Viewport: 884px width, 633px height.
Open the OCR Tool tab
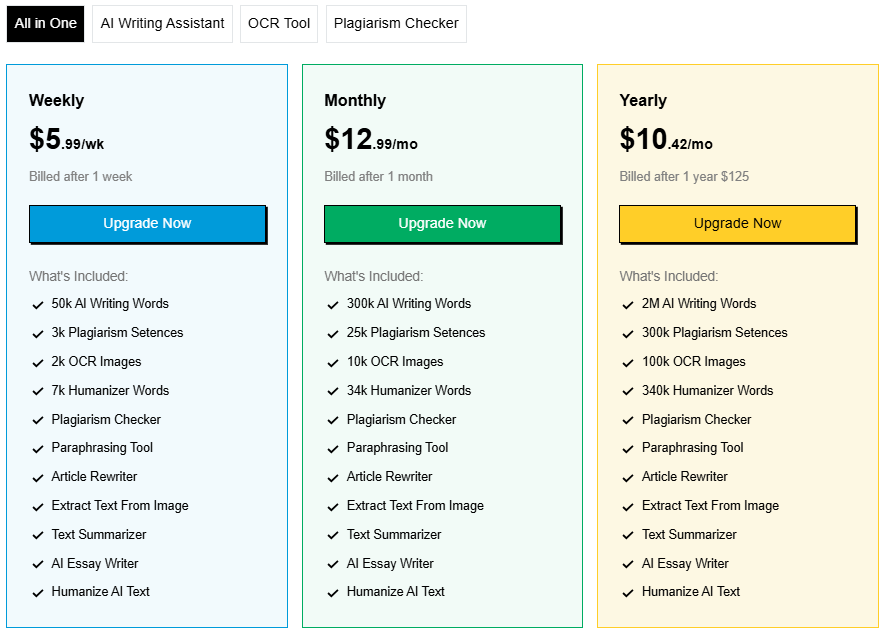[279, 23]
